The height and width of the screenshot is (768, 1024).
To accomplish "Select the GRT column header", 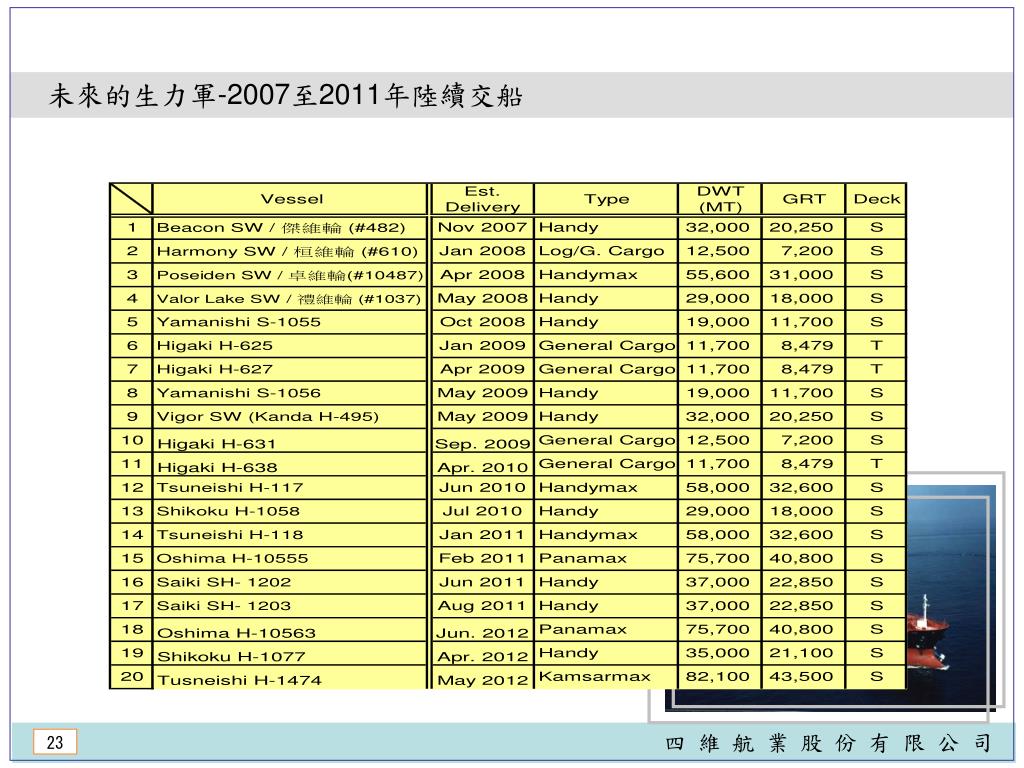I will click(x=803, y=199).
